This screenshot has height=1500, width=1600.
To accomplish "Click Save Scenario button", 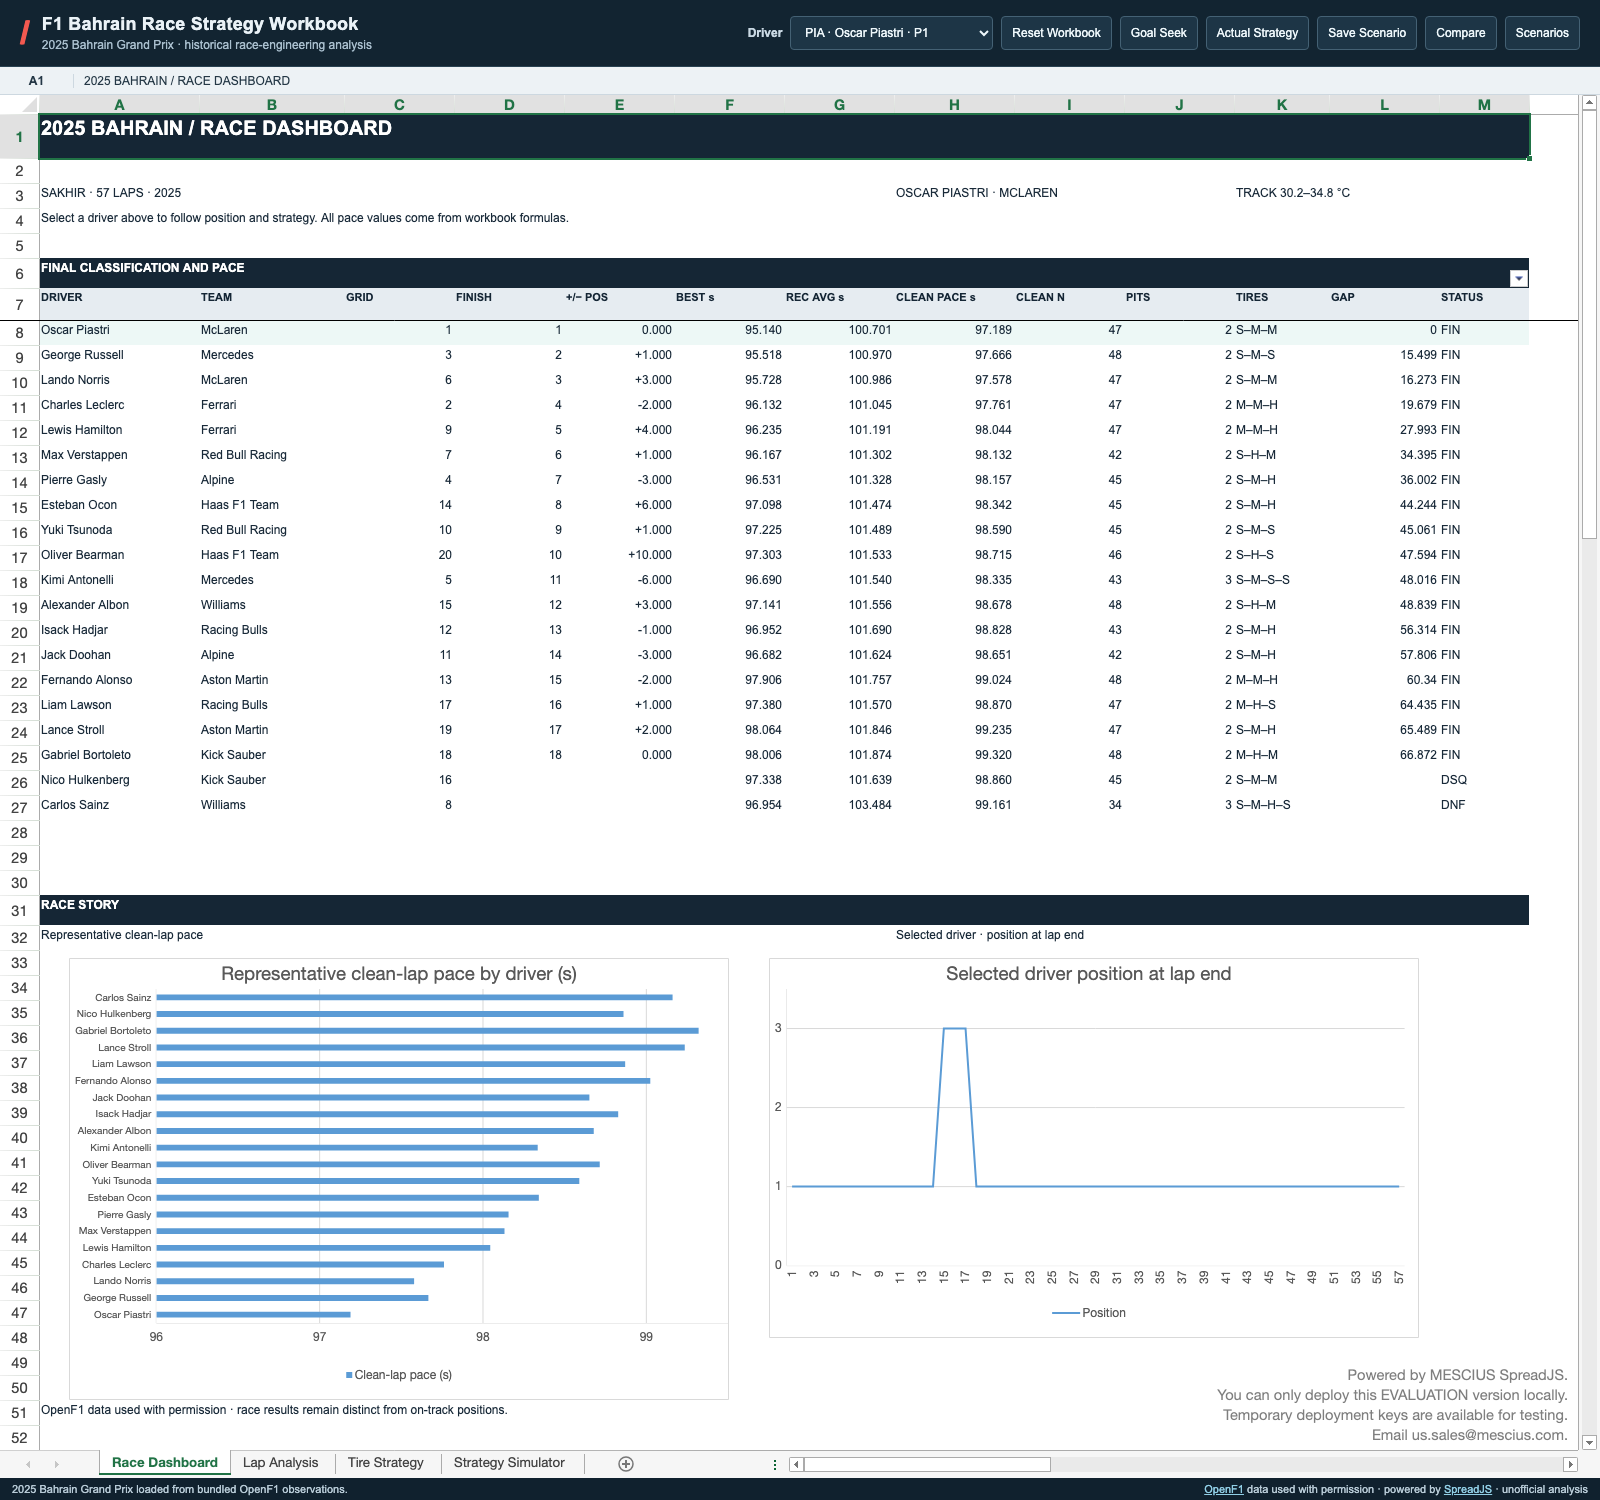I will pyautogui.click(x=1367, y=33).
